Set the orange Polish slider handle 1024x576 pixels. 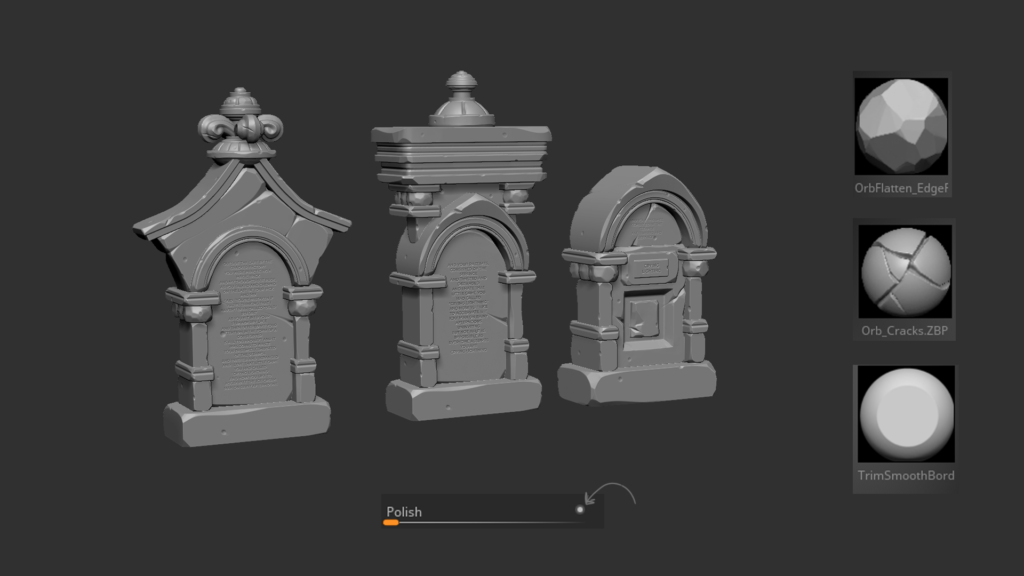click(391, 523)
